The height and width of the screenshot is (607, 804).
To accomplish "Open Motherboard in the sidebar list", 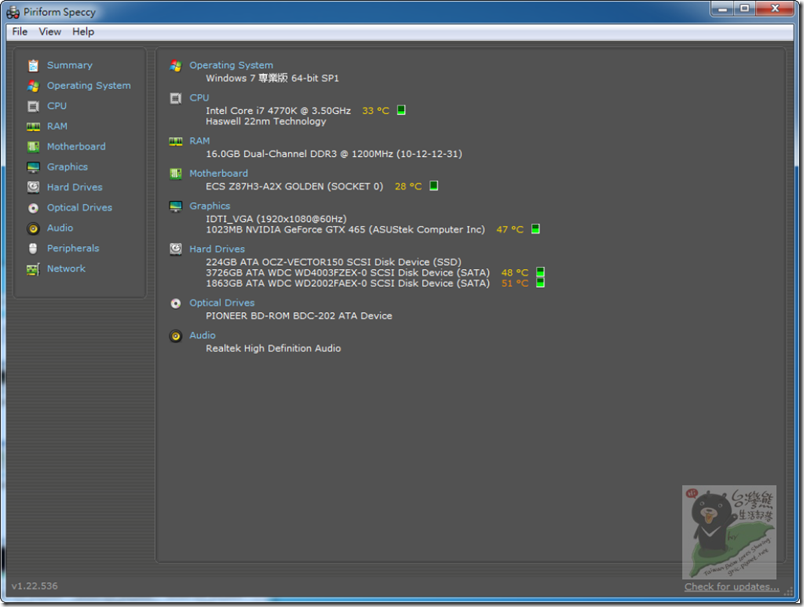I will (x=76, y=147).
